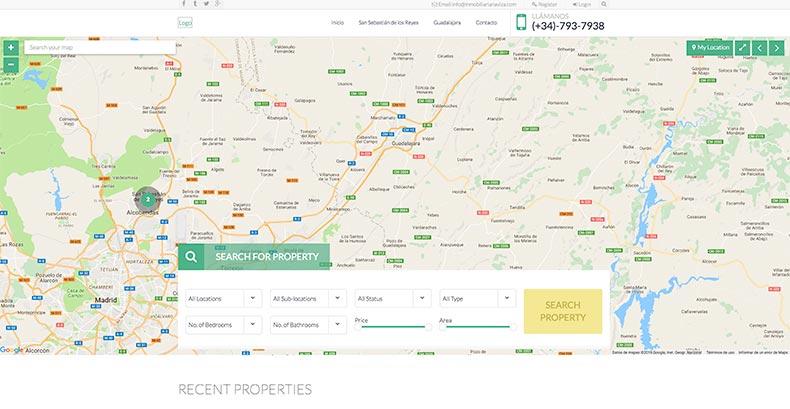Image resolution: width=790 pixels, height=409 pixels.
Task: Open the All Locations dropdown
Action: [224, 298]
